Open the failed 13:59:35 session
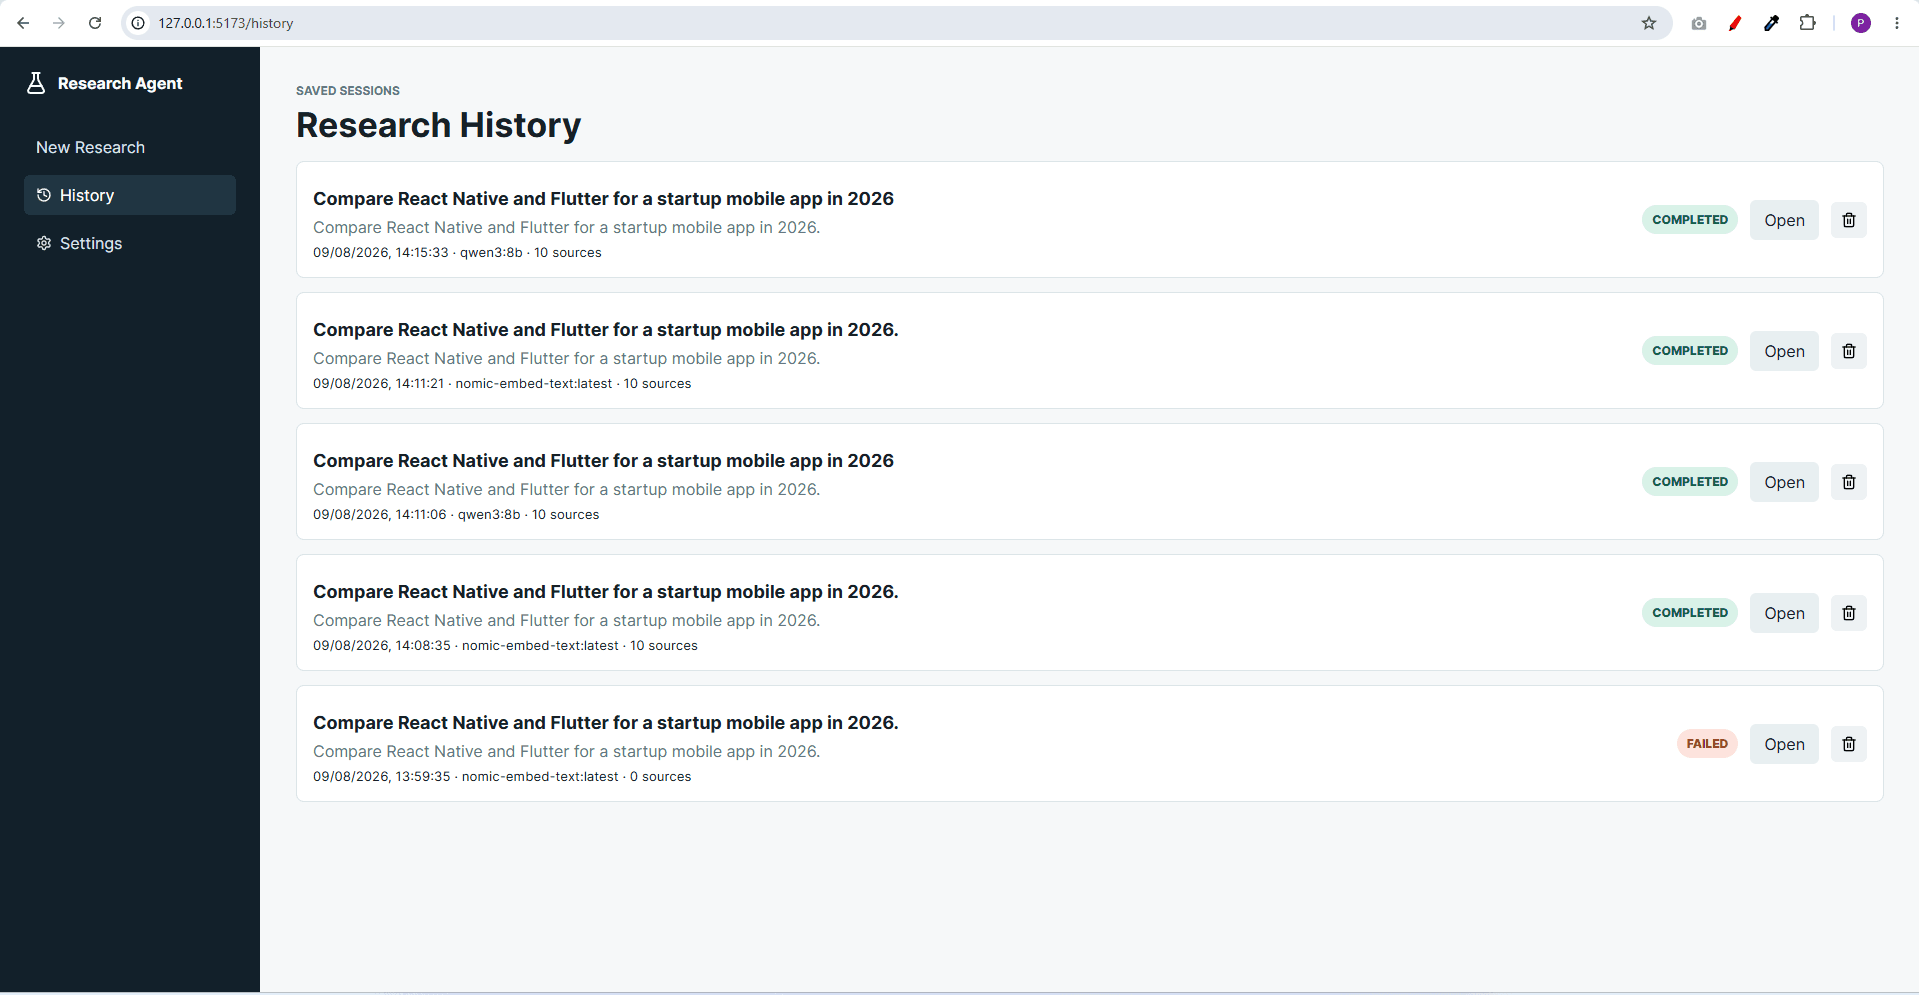The image size is (1919, 995). click(1784, 744)
